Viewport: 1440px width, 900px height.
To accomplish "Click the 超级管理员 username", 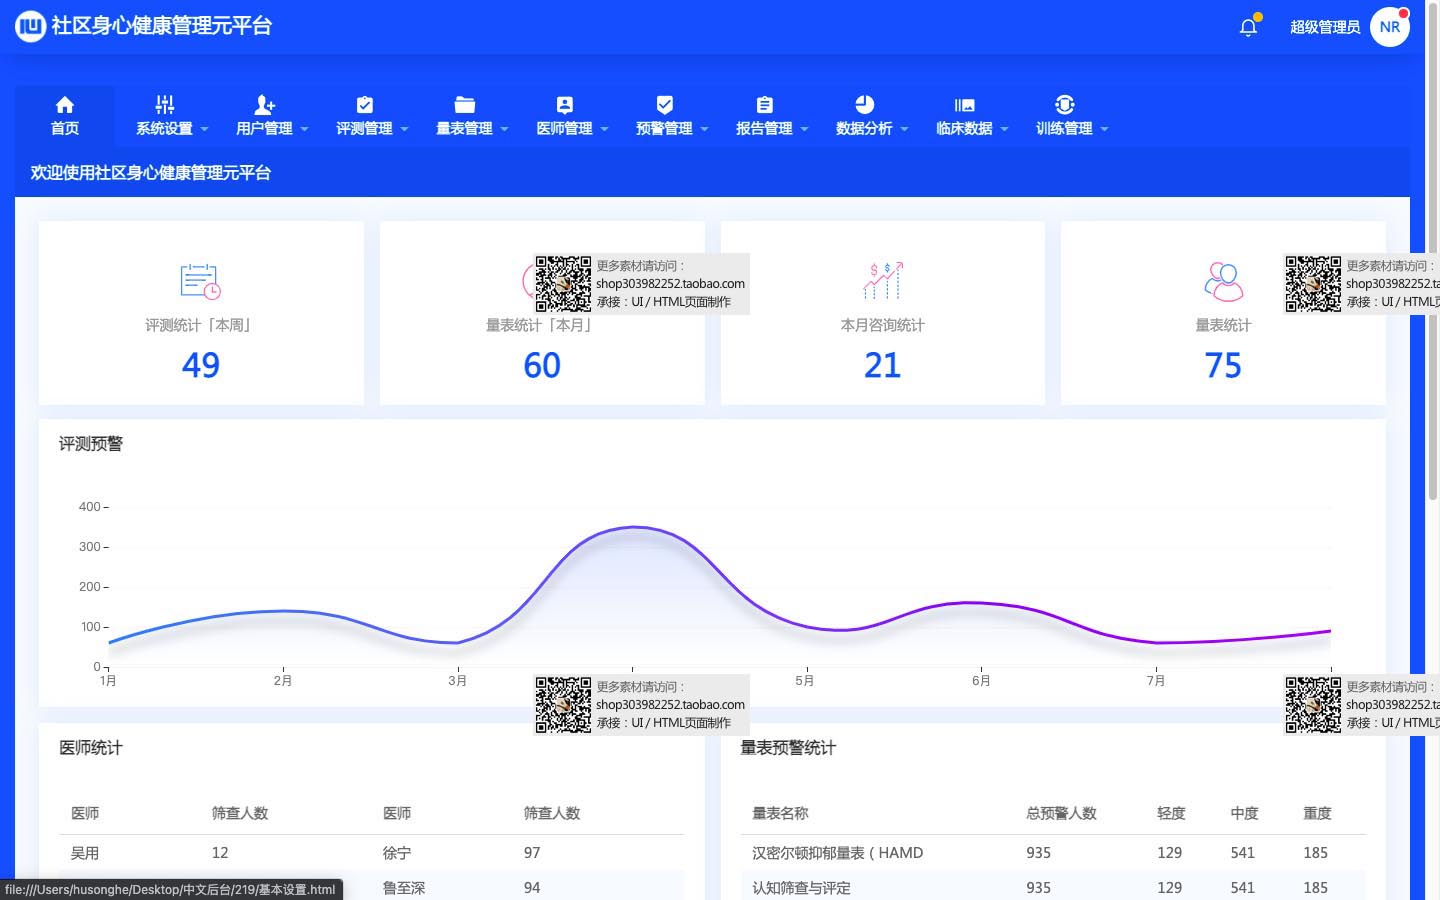I will coord(1324,27).
